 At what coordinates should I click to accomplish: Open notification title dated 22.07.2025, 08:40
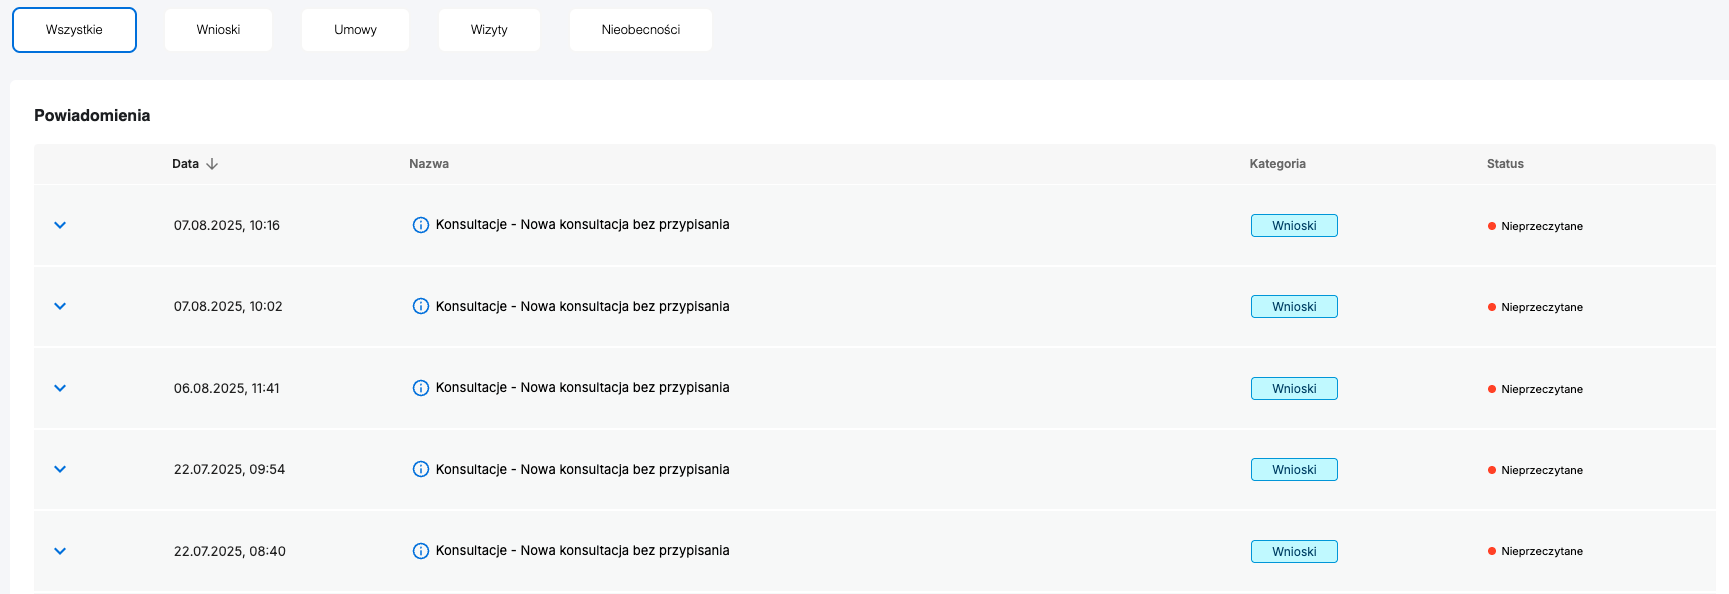click(582, 551)
